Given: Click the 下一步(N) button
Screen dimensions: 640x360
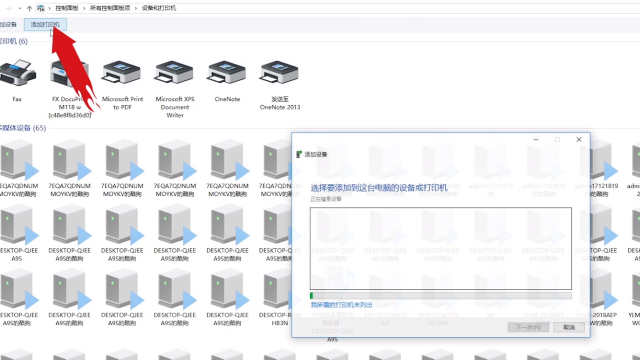Looking at the screenshot, I should point(528,327).
